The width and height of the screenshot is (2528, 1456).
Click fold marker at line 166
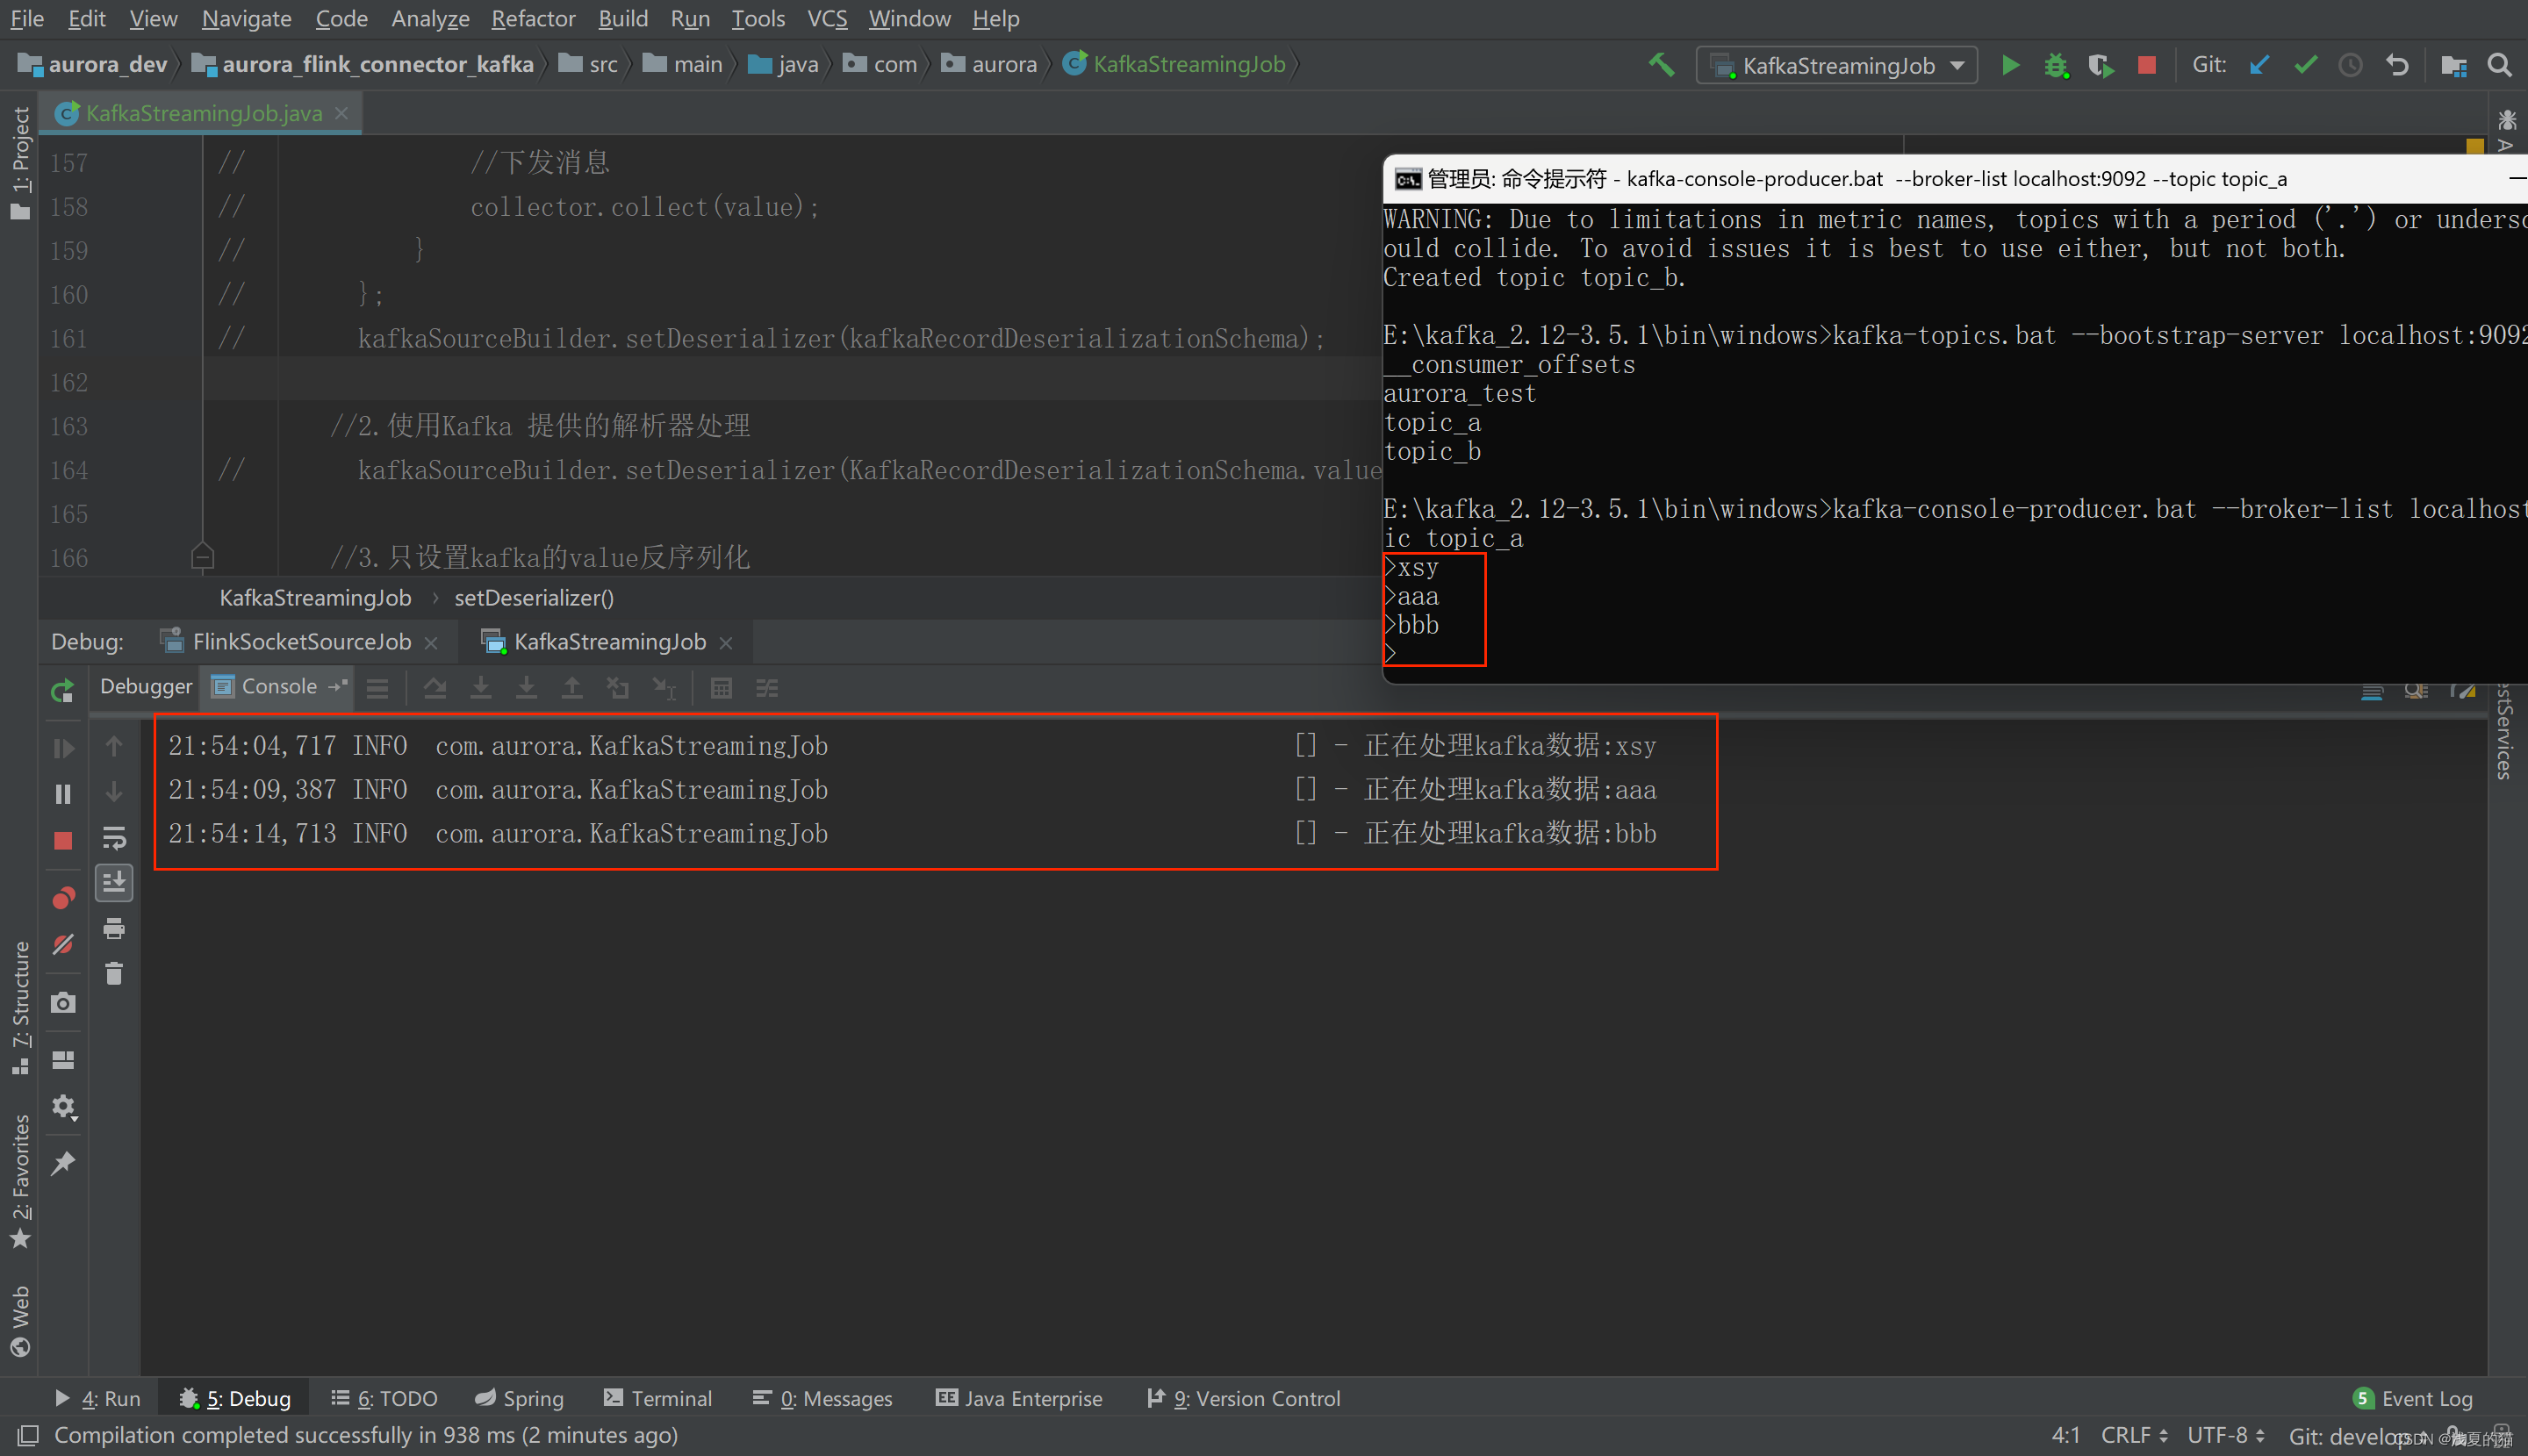pos(202,556)
